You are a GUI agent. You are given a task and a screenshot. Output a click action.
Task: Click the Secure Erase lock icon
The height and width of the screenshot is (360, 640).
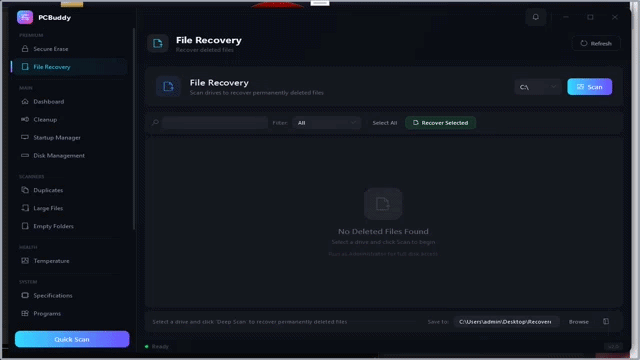coord(25,49)
